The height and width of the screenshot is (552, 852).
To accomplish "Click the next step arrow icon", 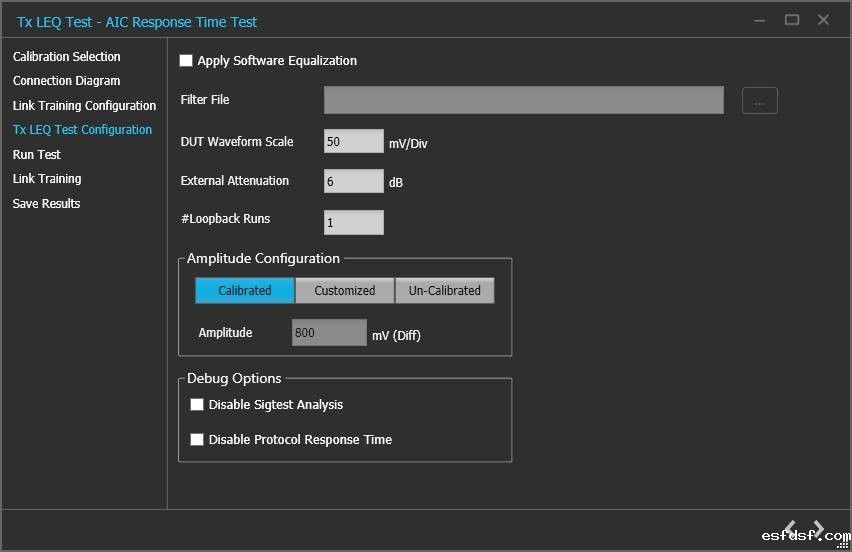I will (818, 528).
